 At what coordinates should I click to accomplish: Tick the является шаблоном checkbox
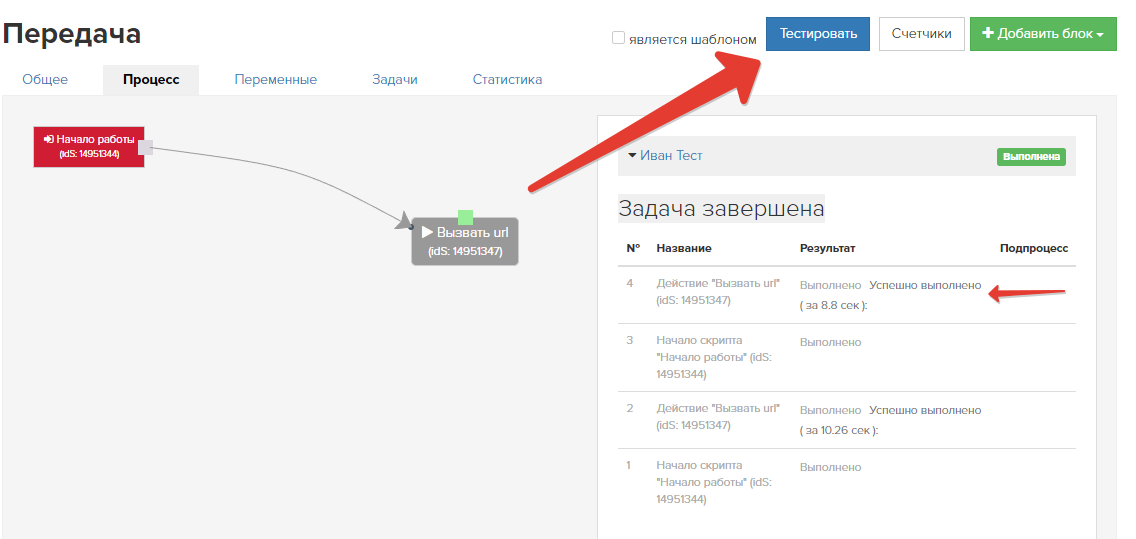618,38
